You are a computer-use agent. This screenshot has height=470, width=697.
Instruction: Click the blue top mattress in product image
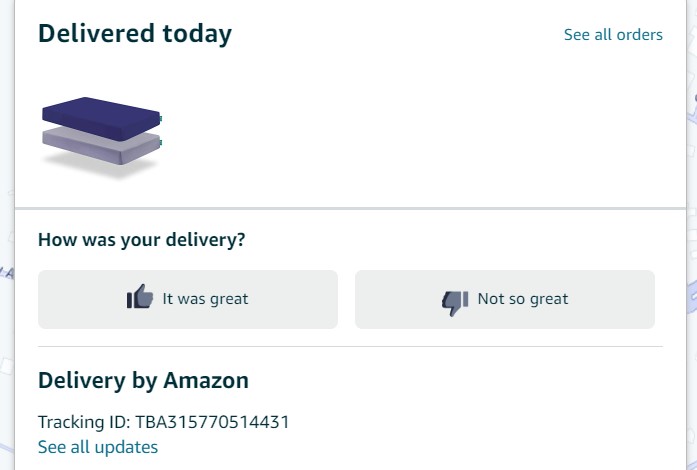point(100,114)
